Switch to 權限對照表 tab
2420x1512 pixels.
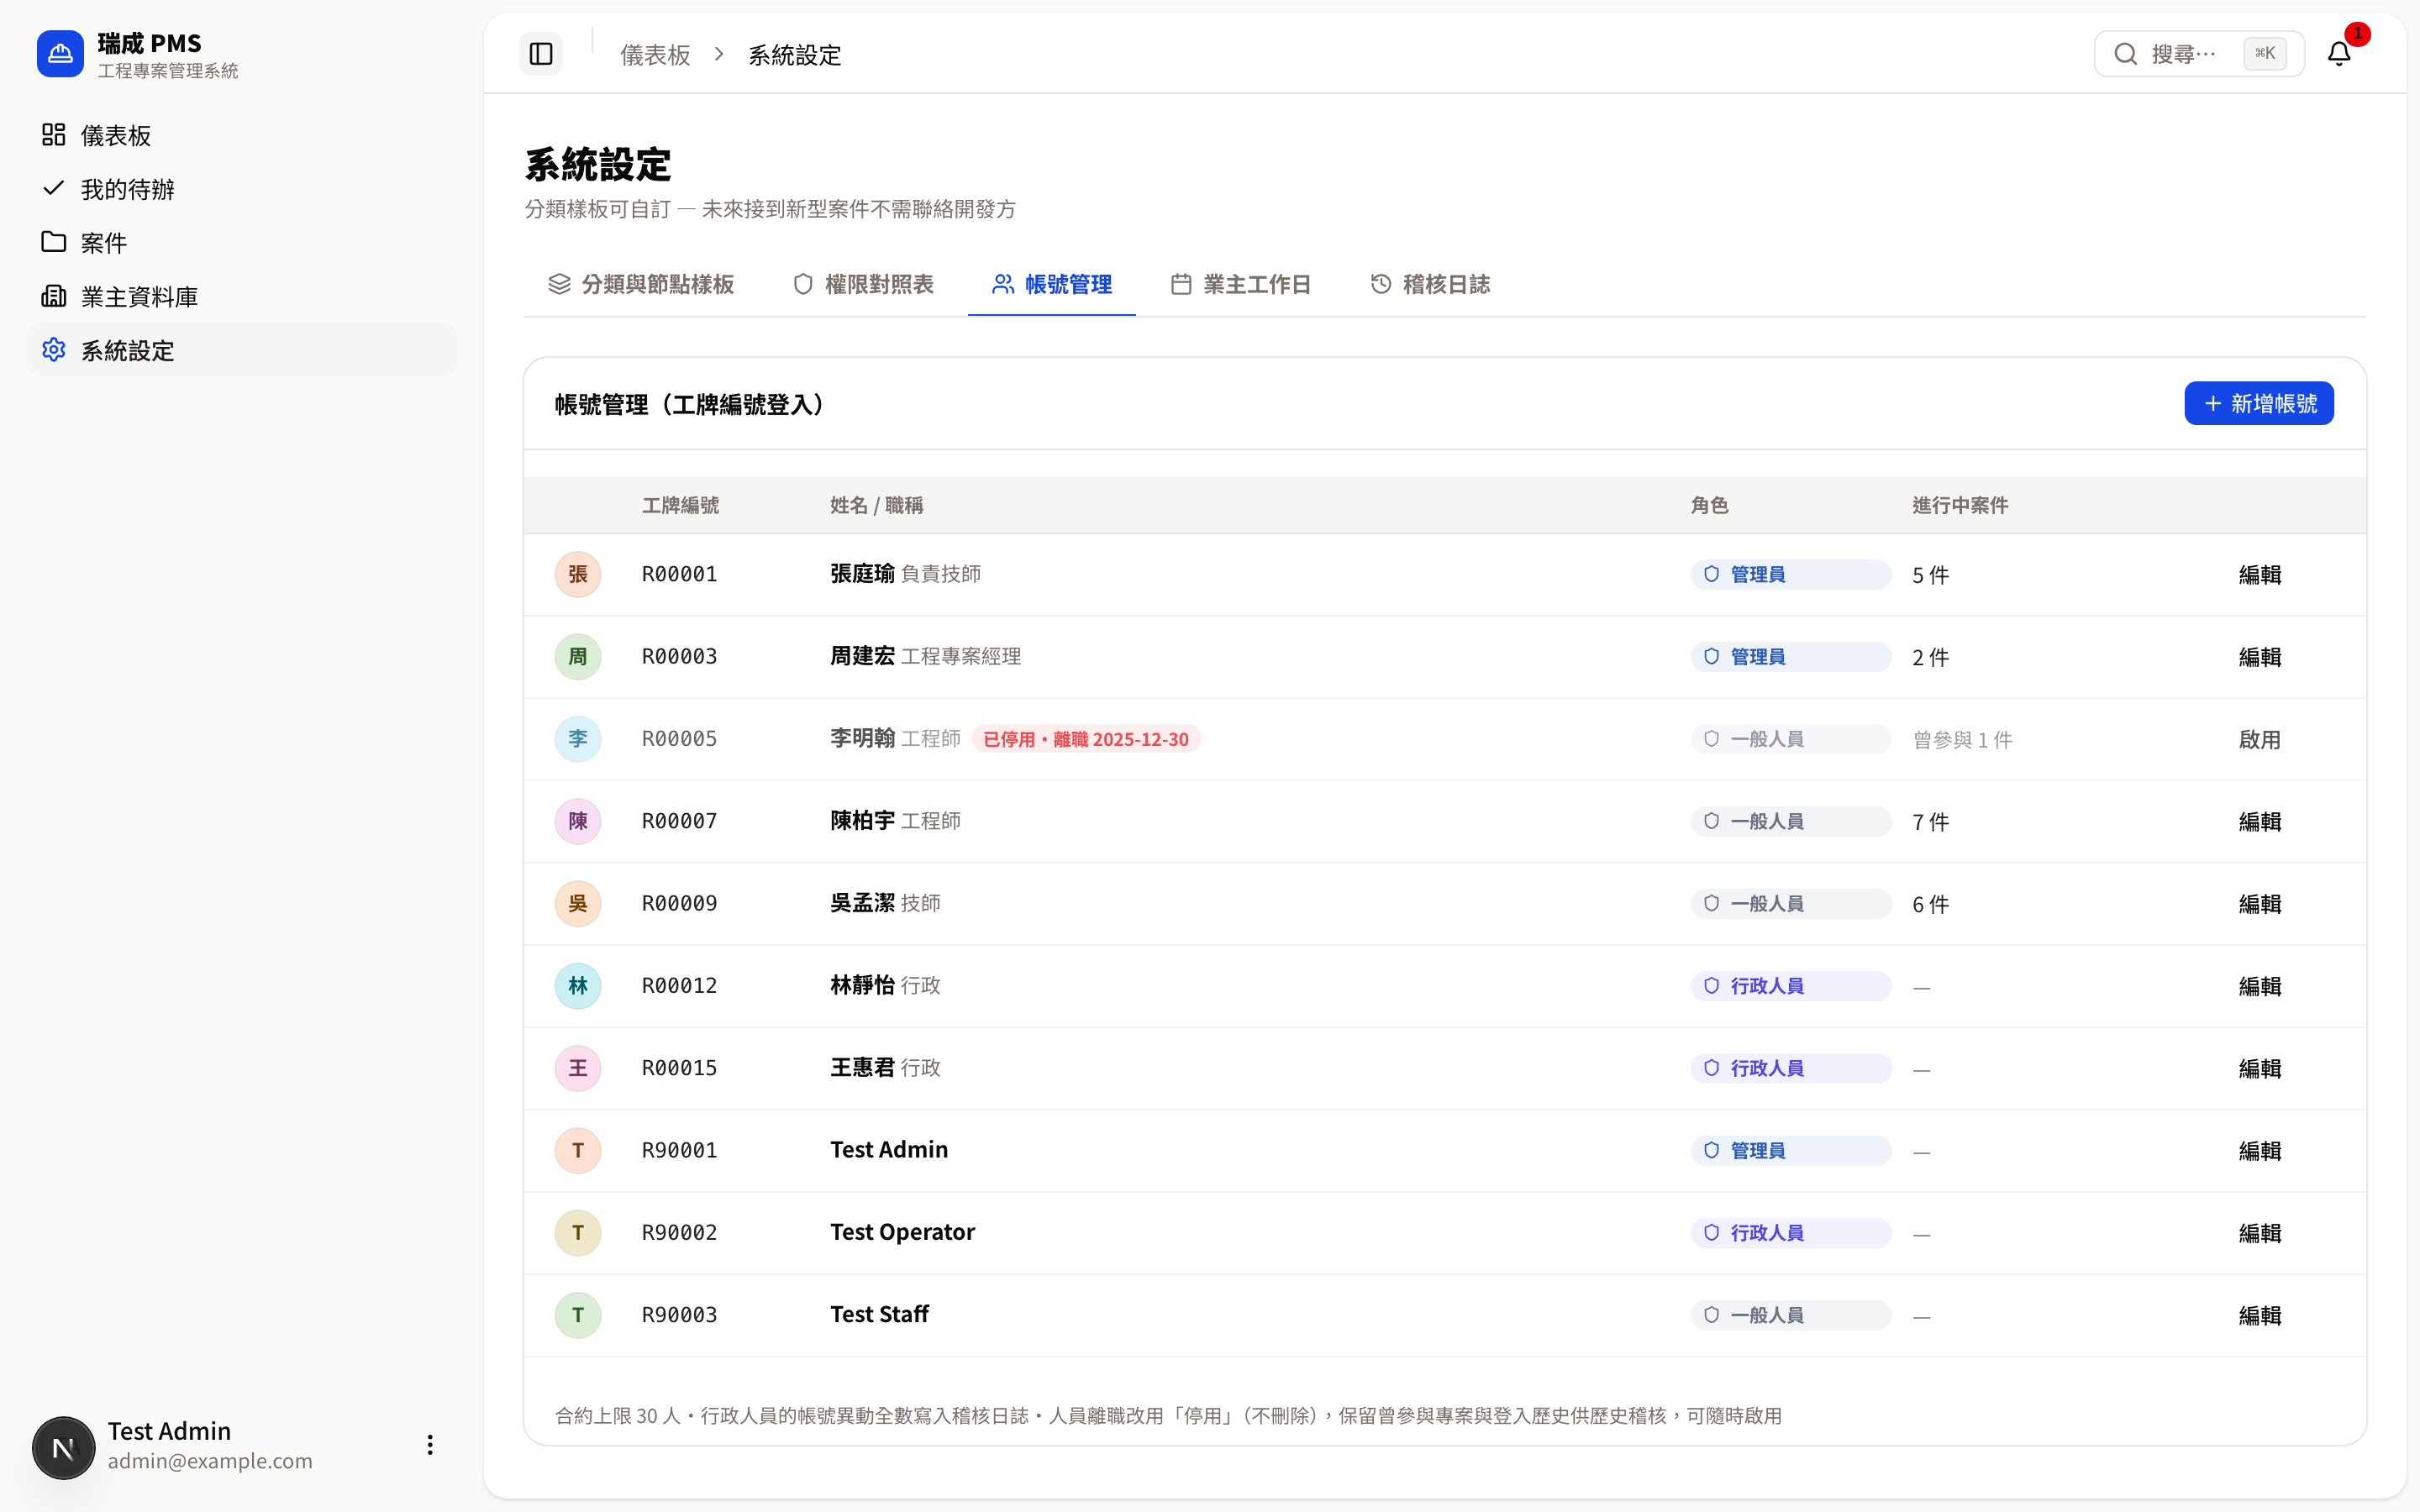tap(863, 284)
